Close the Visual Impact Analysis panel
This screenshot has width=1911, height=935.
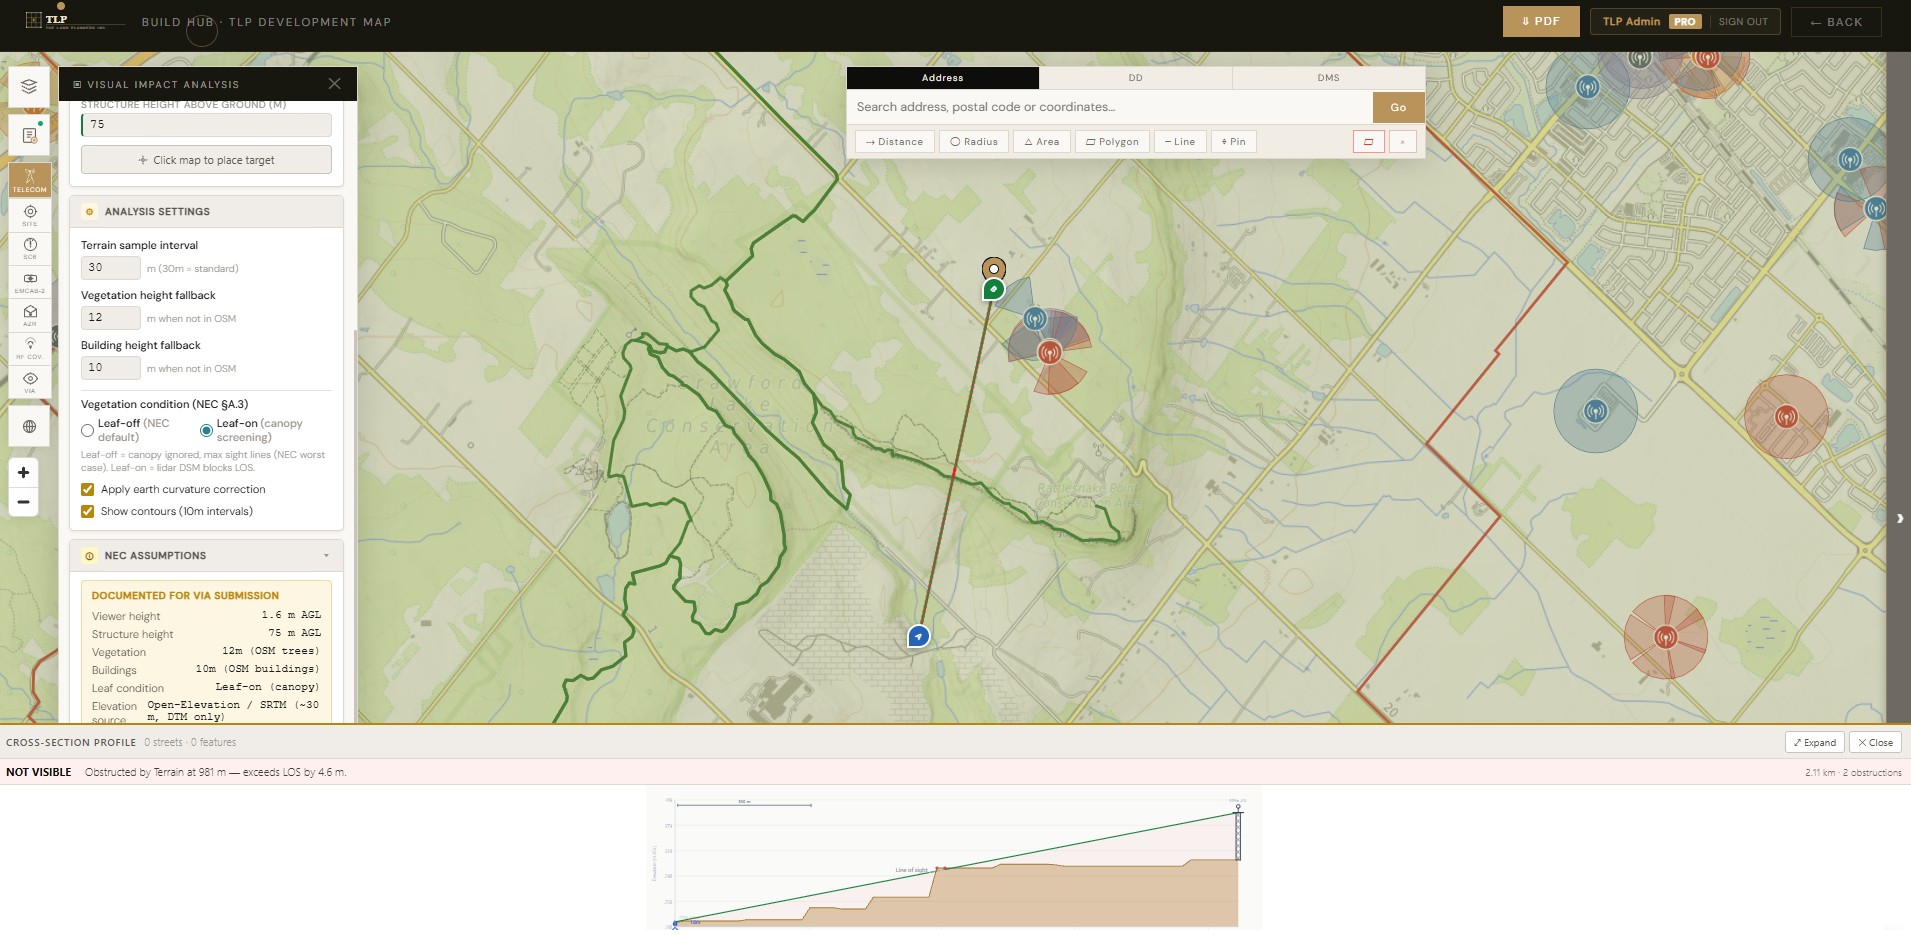coord(335,84)
